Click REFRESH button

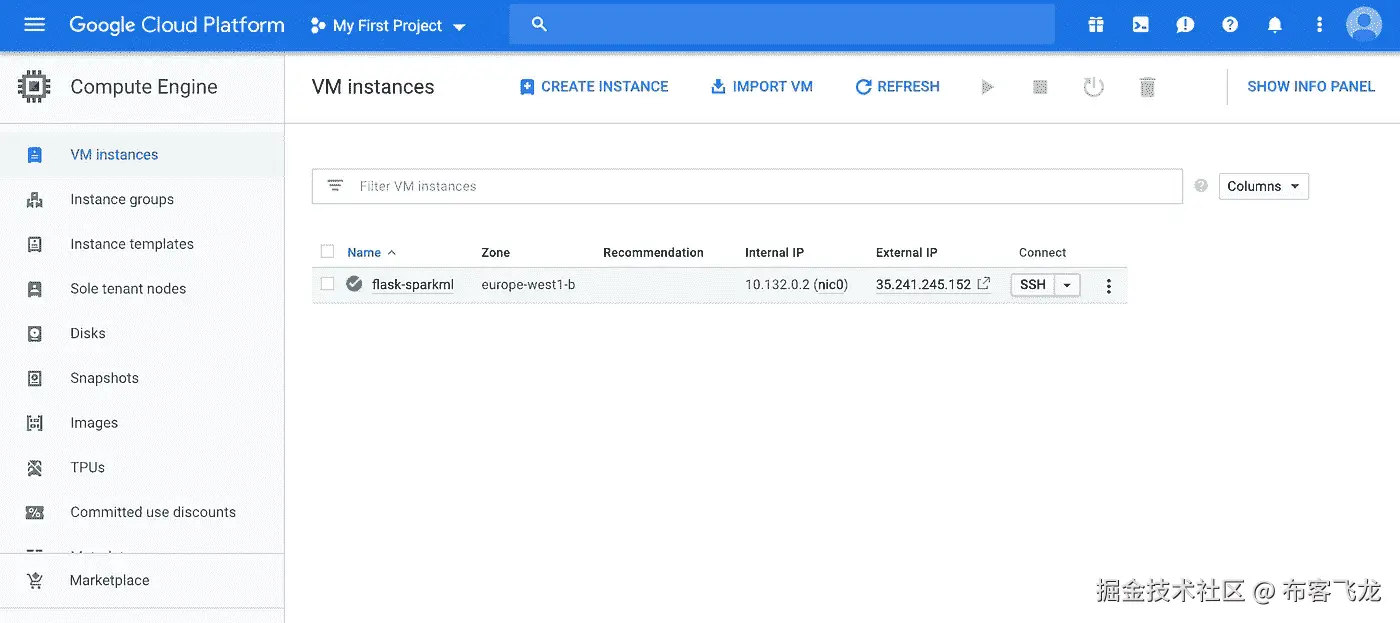897,87
